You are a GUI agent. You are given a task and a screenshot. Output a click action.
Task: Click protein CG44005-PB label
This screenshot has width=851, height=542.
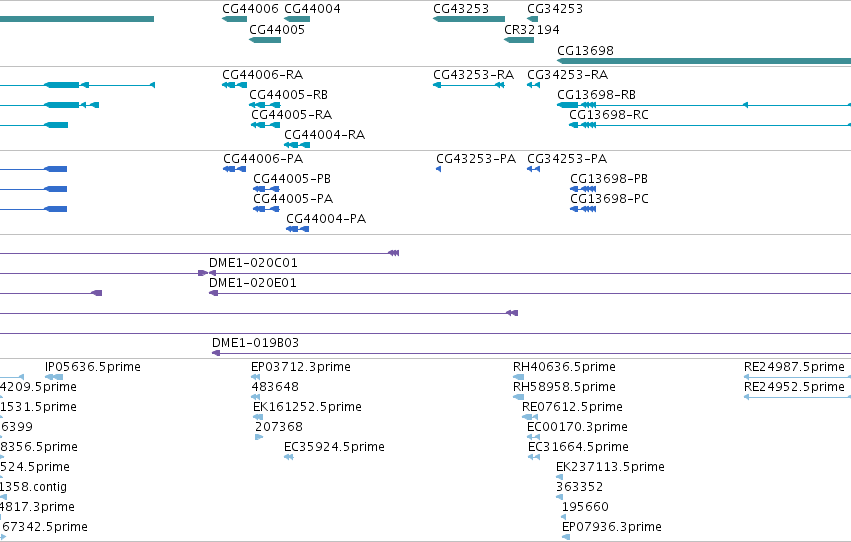(292, 178)
